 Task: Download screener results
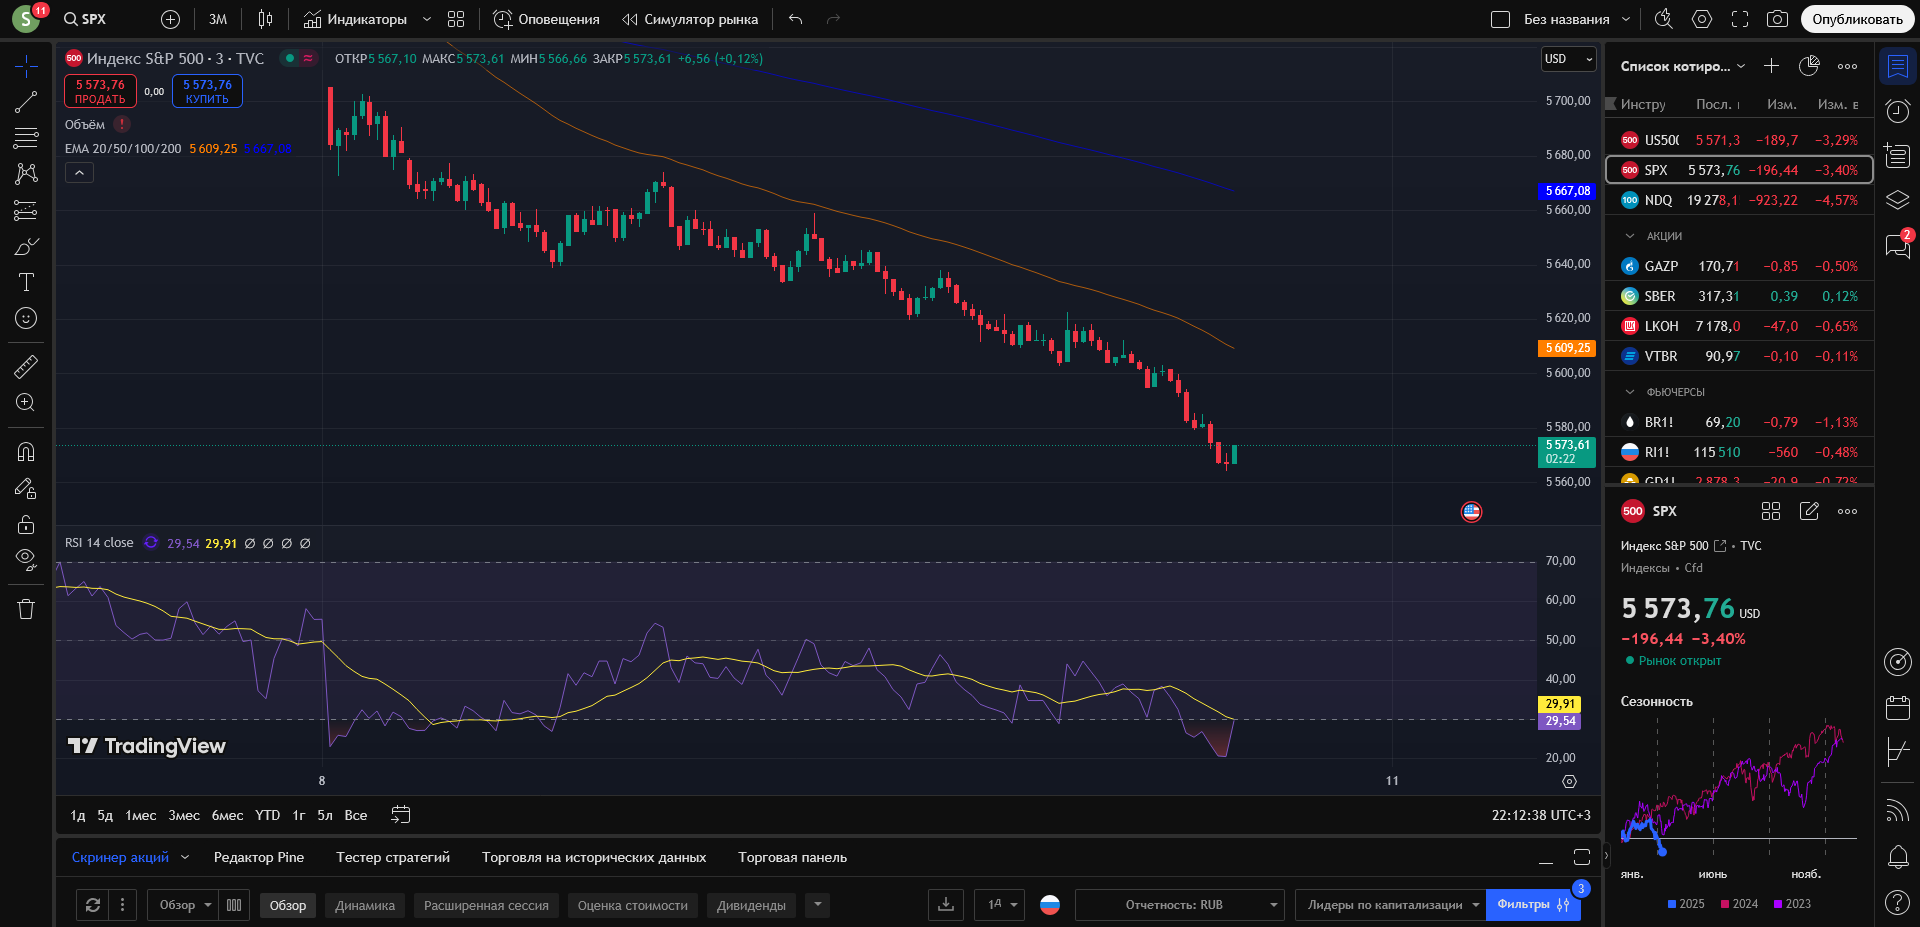[946, 905]
